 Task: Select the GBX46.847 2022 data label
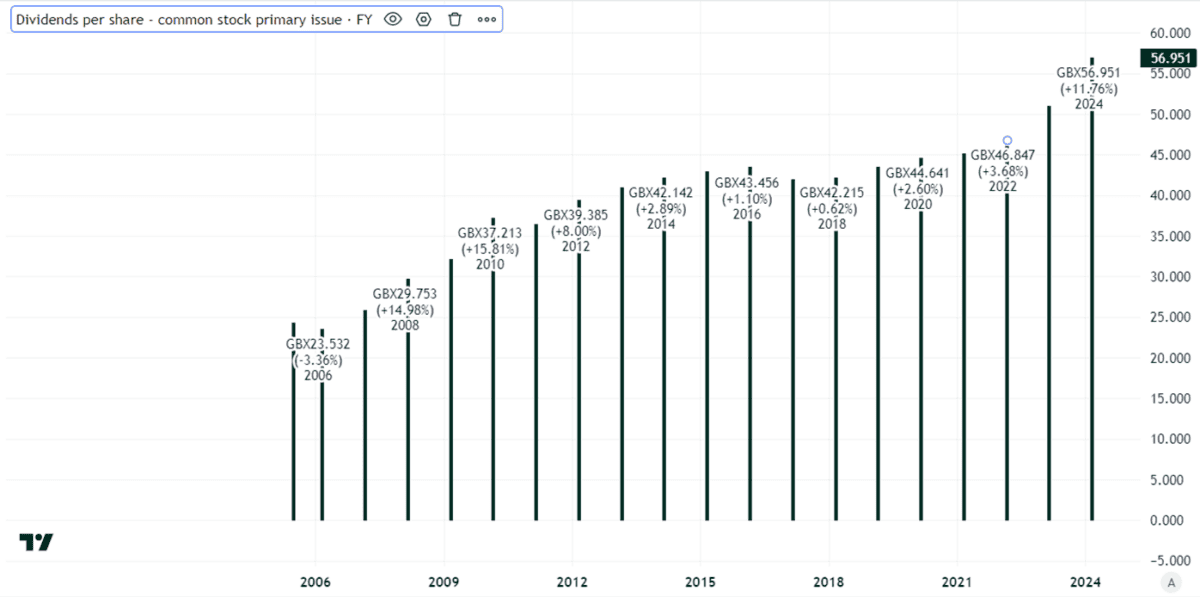pyautogui.click(x=1003, y=171)
